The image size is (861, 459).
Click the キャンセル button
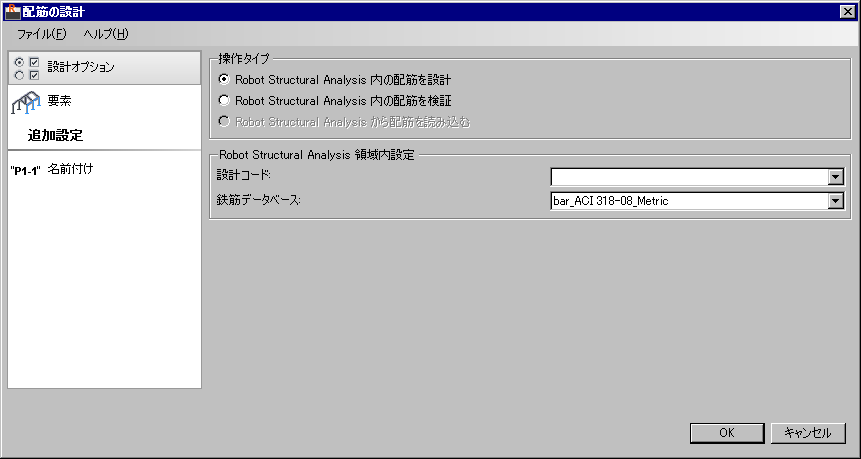click(x=808, y=433)
